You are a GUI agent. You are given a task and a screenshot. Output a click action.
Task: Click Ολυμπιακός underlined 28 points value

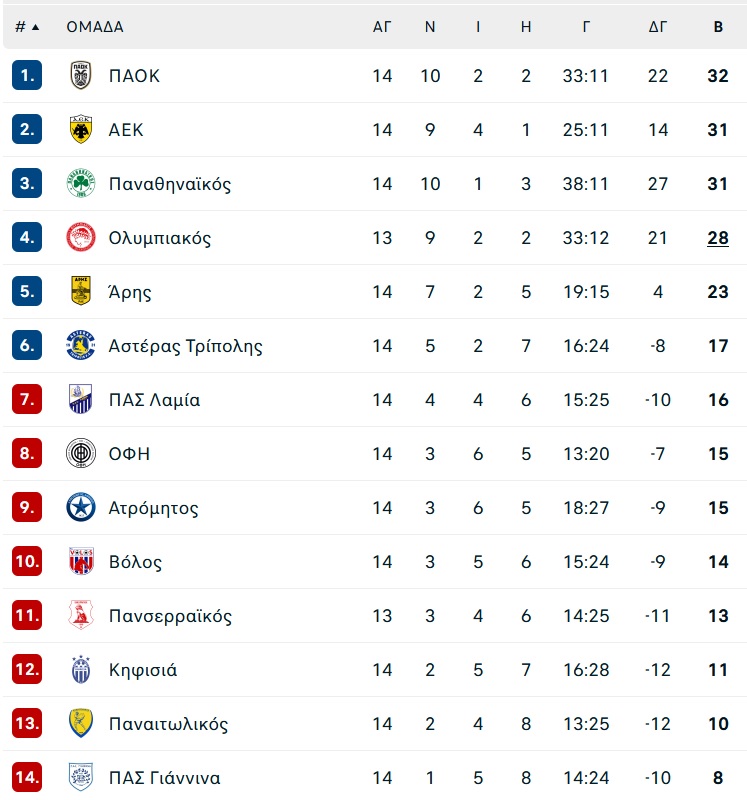[718, 238]
